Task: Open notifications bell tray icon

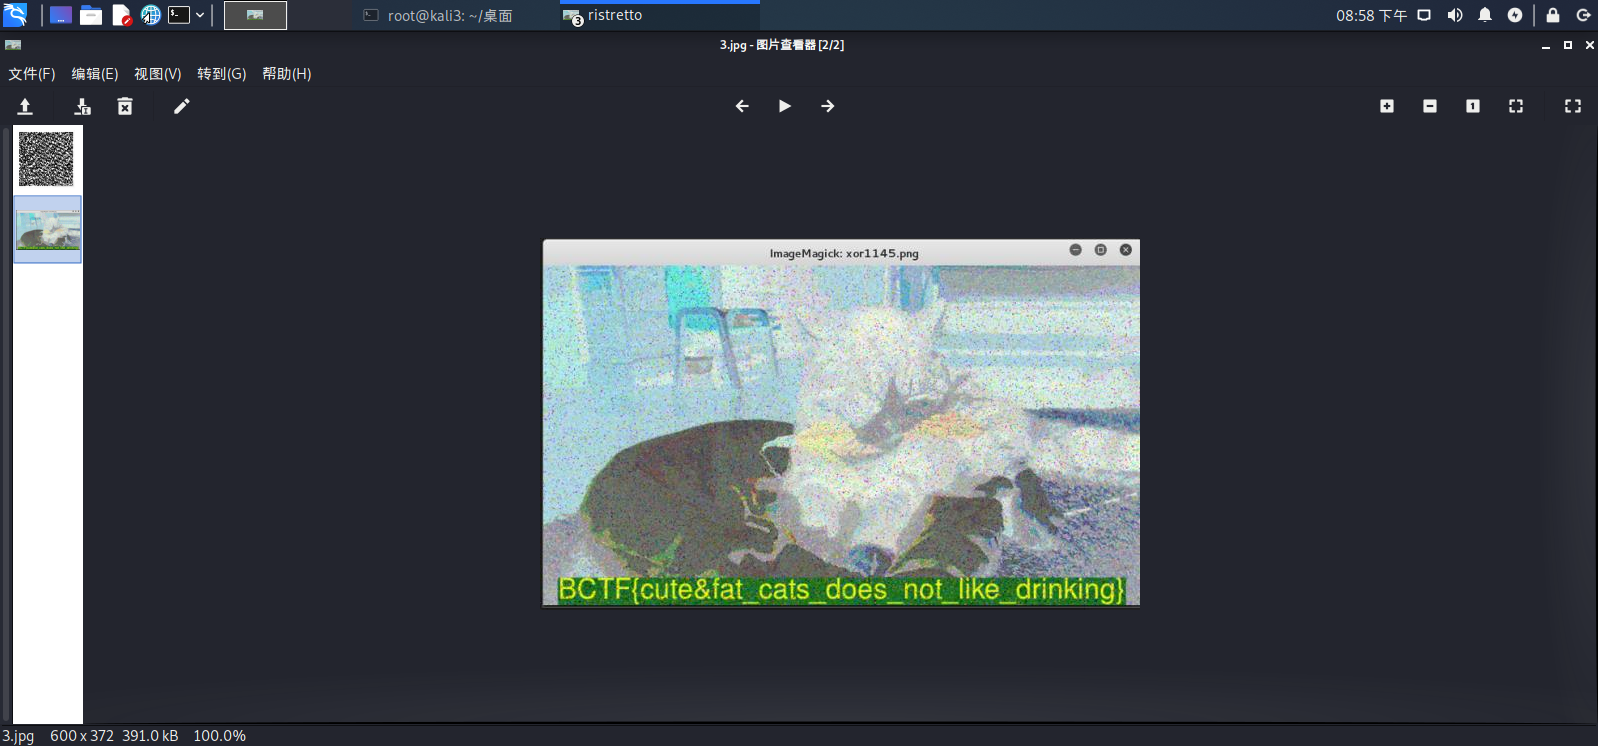Action: [1485, 15]
